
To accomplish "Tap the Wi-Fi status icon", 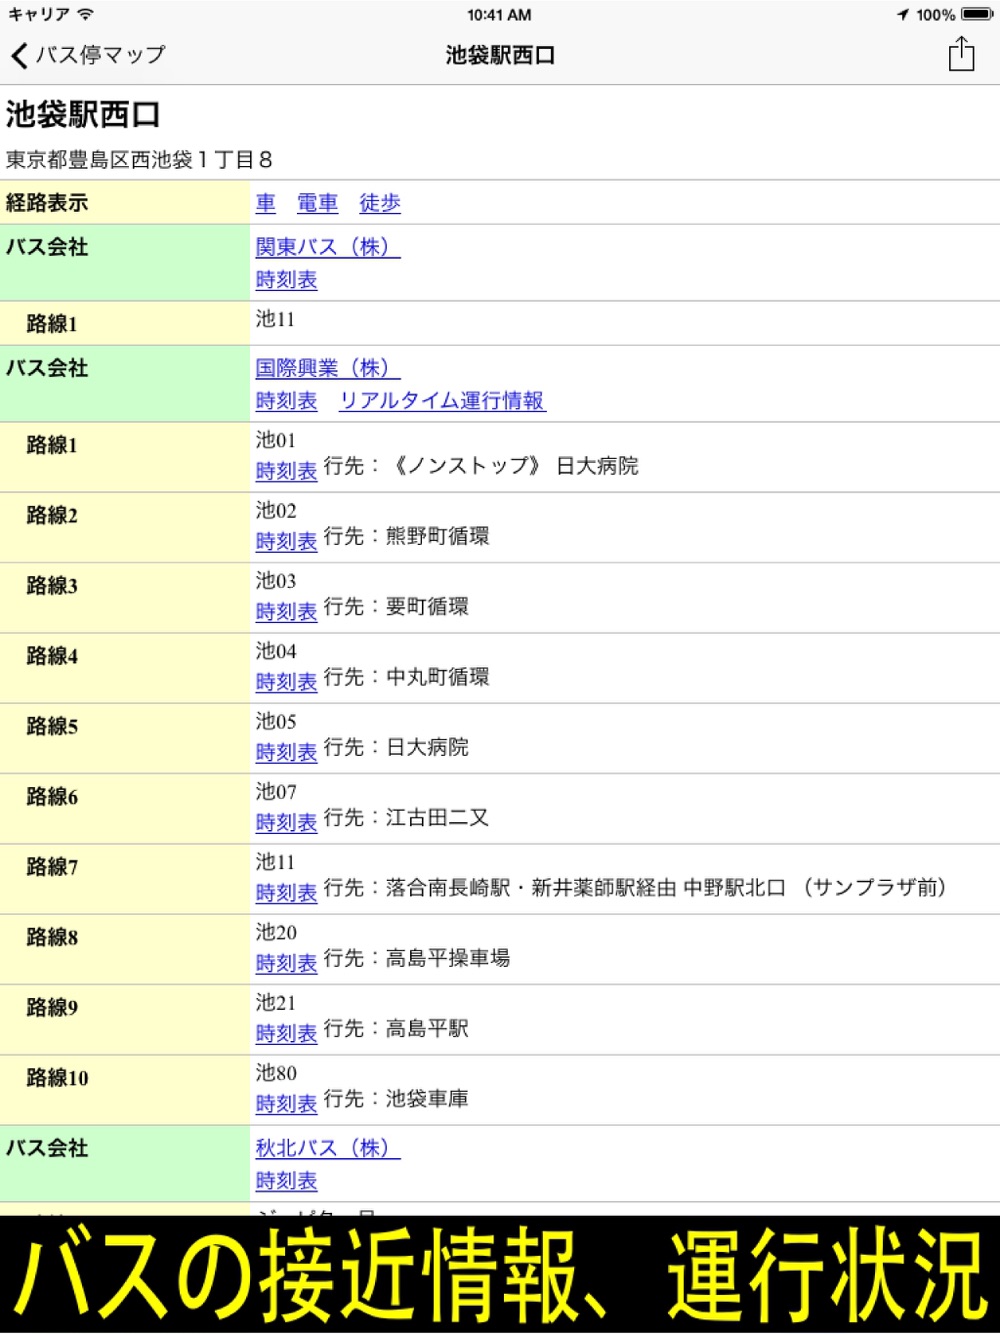I will point(85,14).
